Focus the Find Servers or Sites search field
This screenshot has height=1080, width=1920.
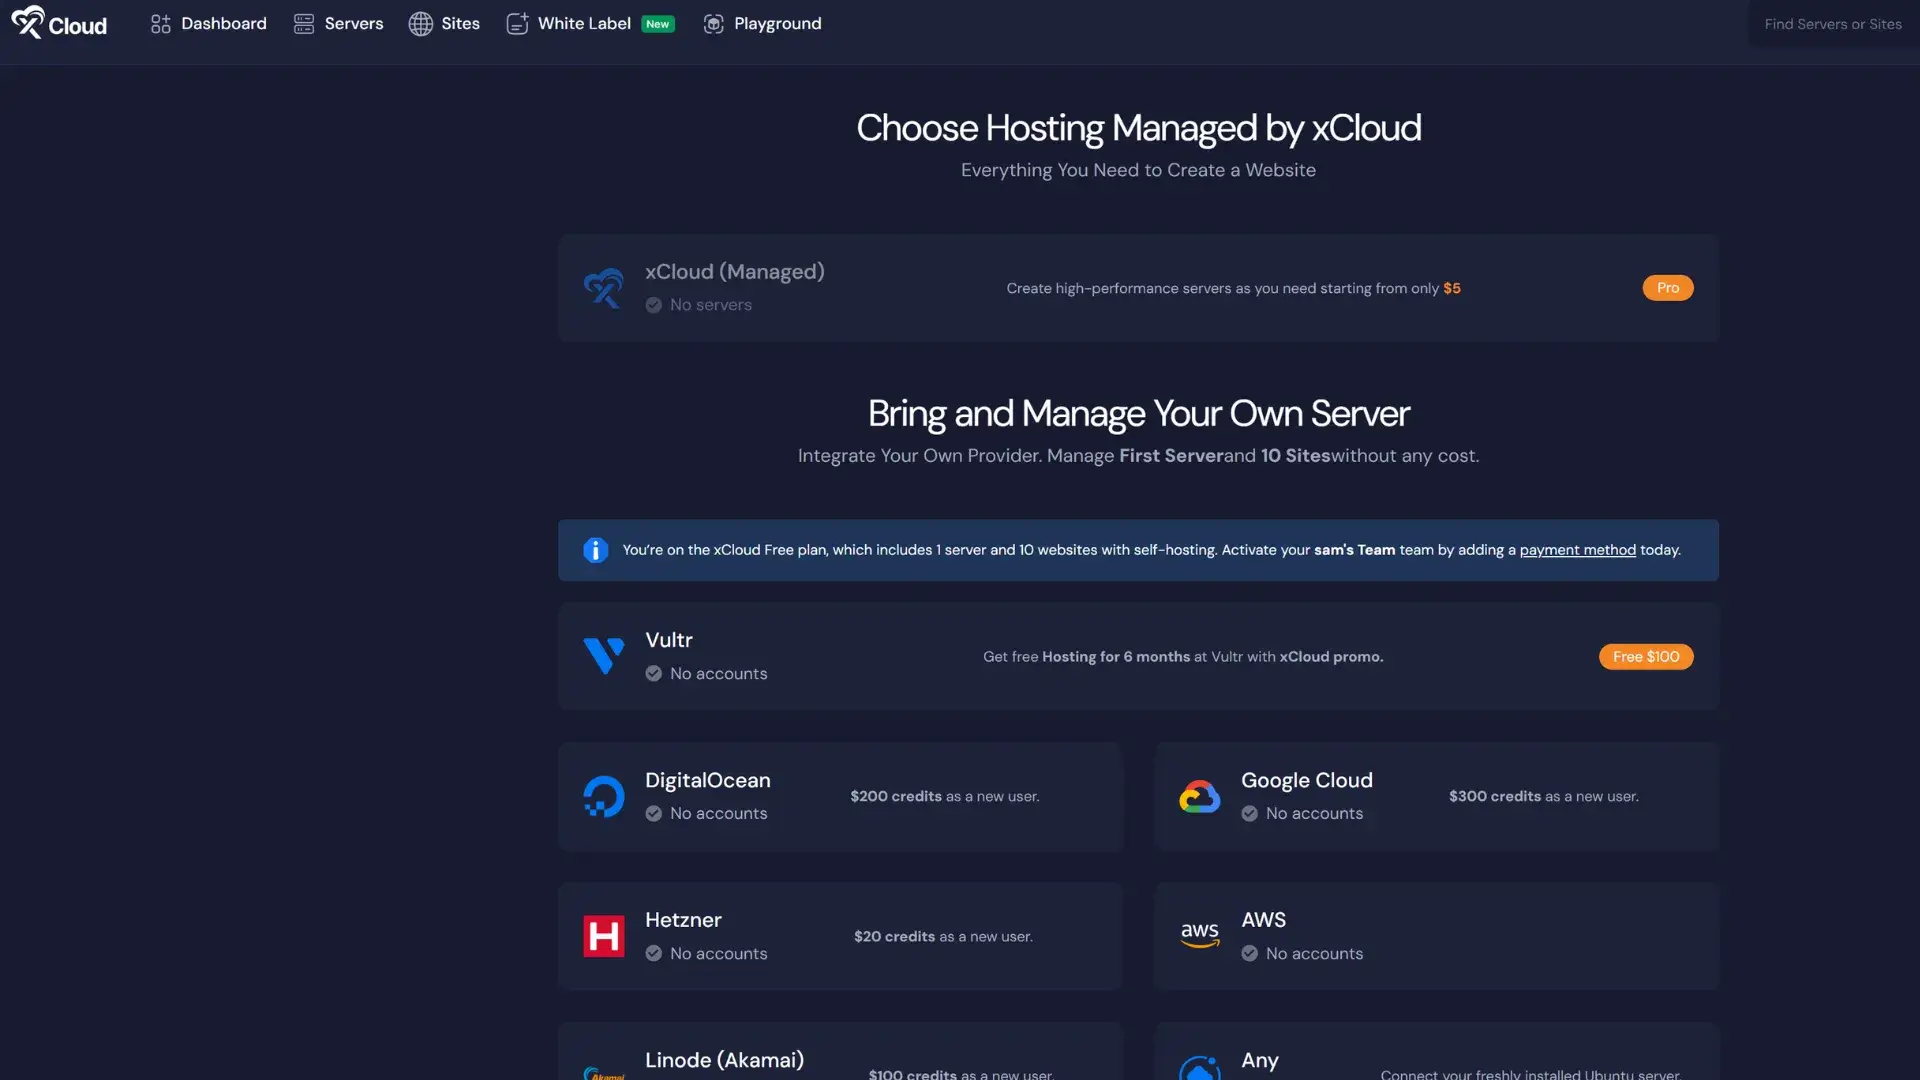click(1833, 24)
